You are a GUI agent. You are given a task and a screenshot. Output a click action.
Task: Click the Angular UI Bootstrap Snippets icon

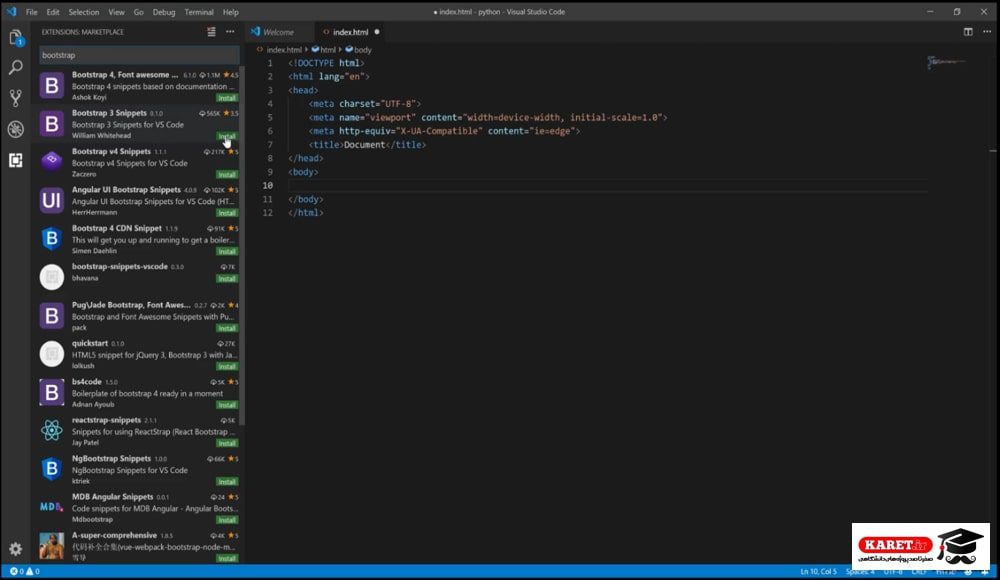click(52, 200)
